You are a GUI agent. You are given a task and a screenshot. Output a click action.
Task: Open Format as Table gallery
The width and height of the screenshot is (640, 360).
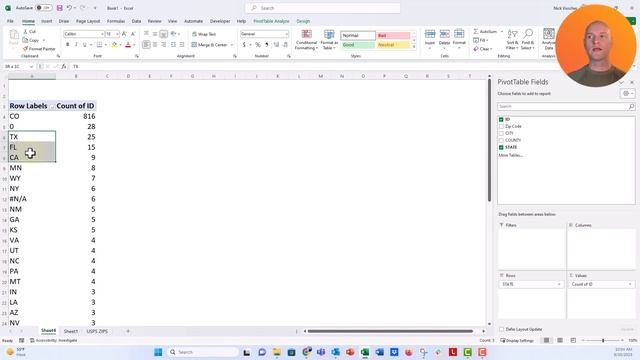[x=329, y=40]
